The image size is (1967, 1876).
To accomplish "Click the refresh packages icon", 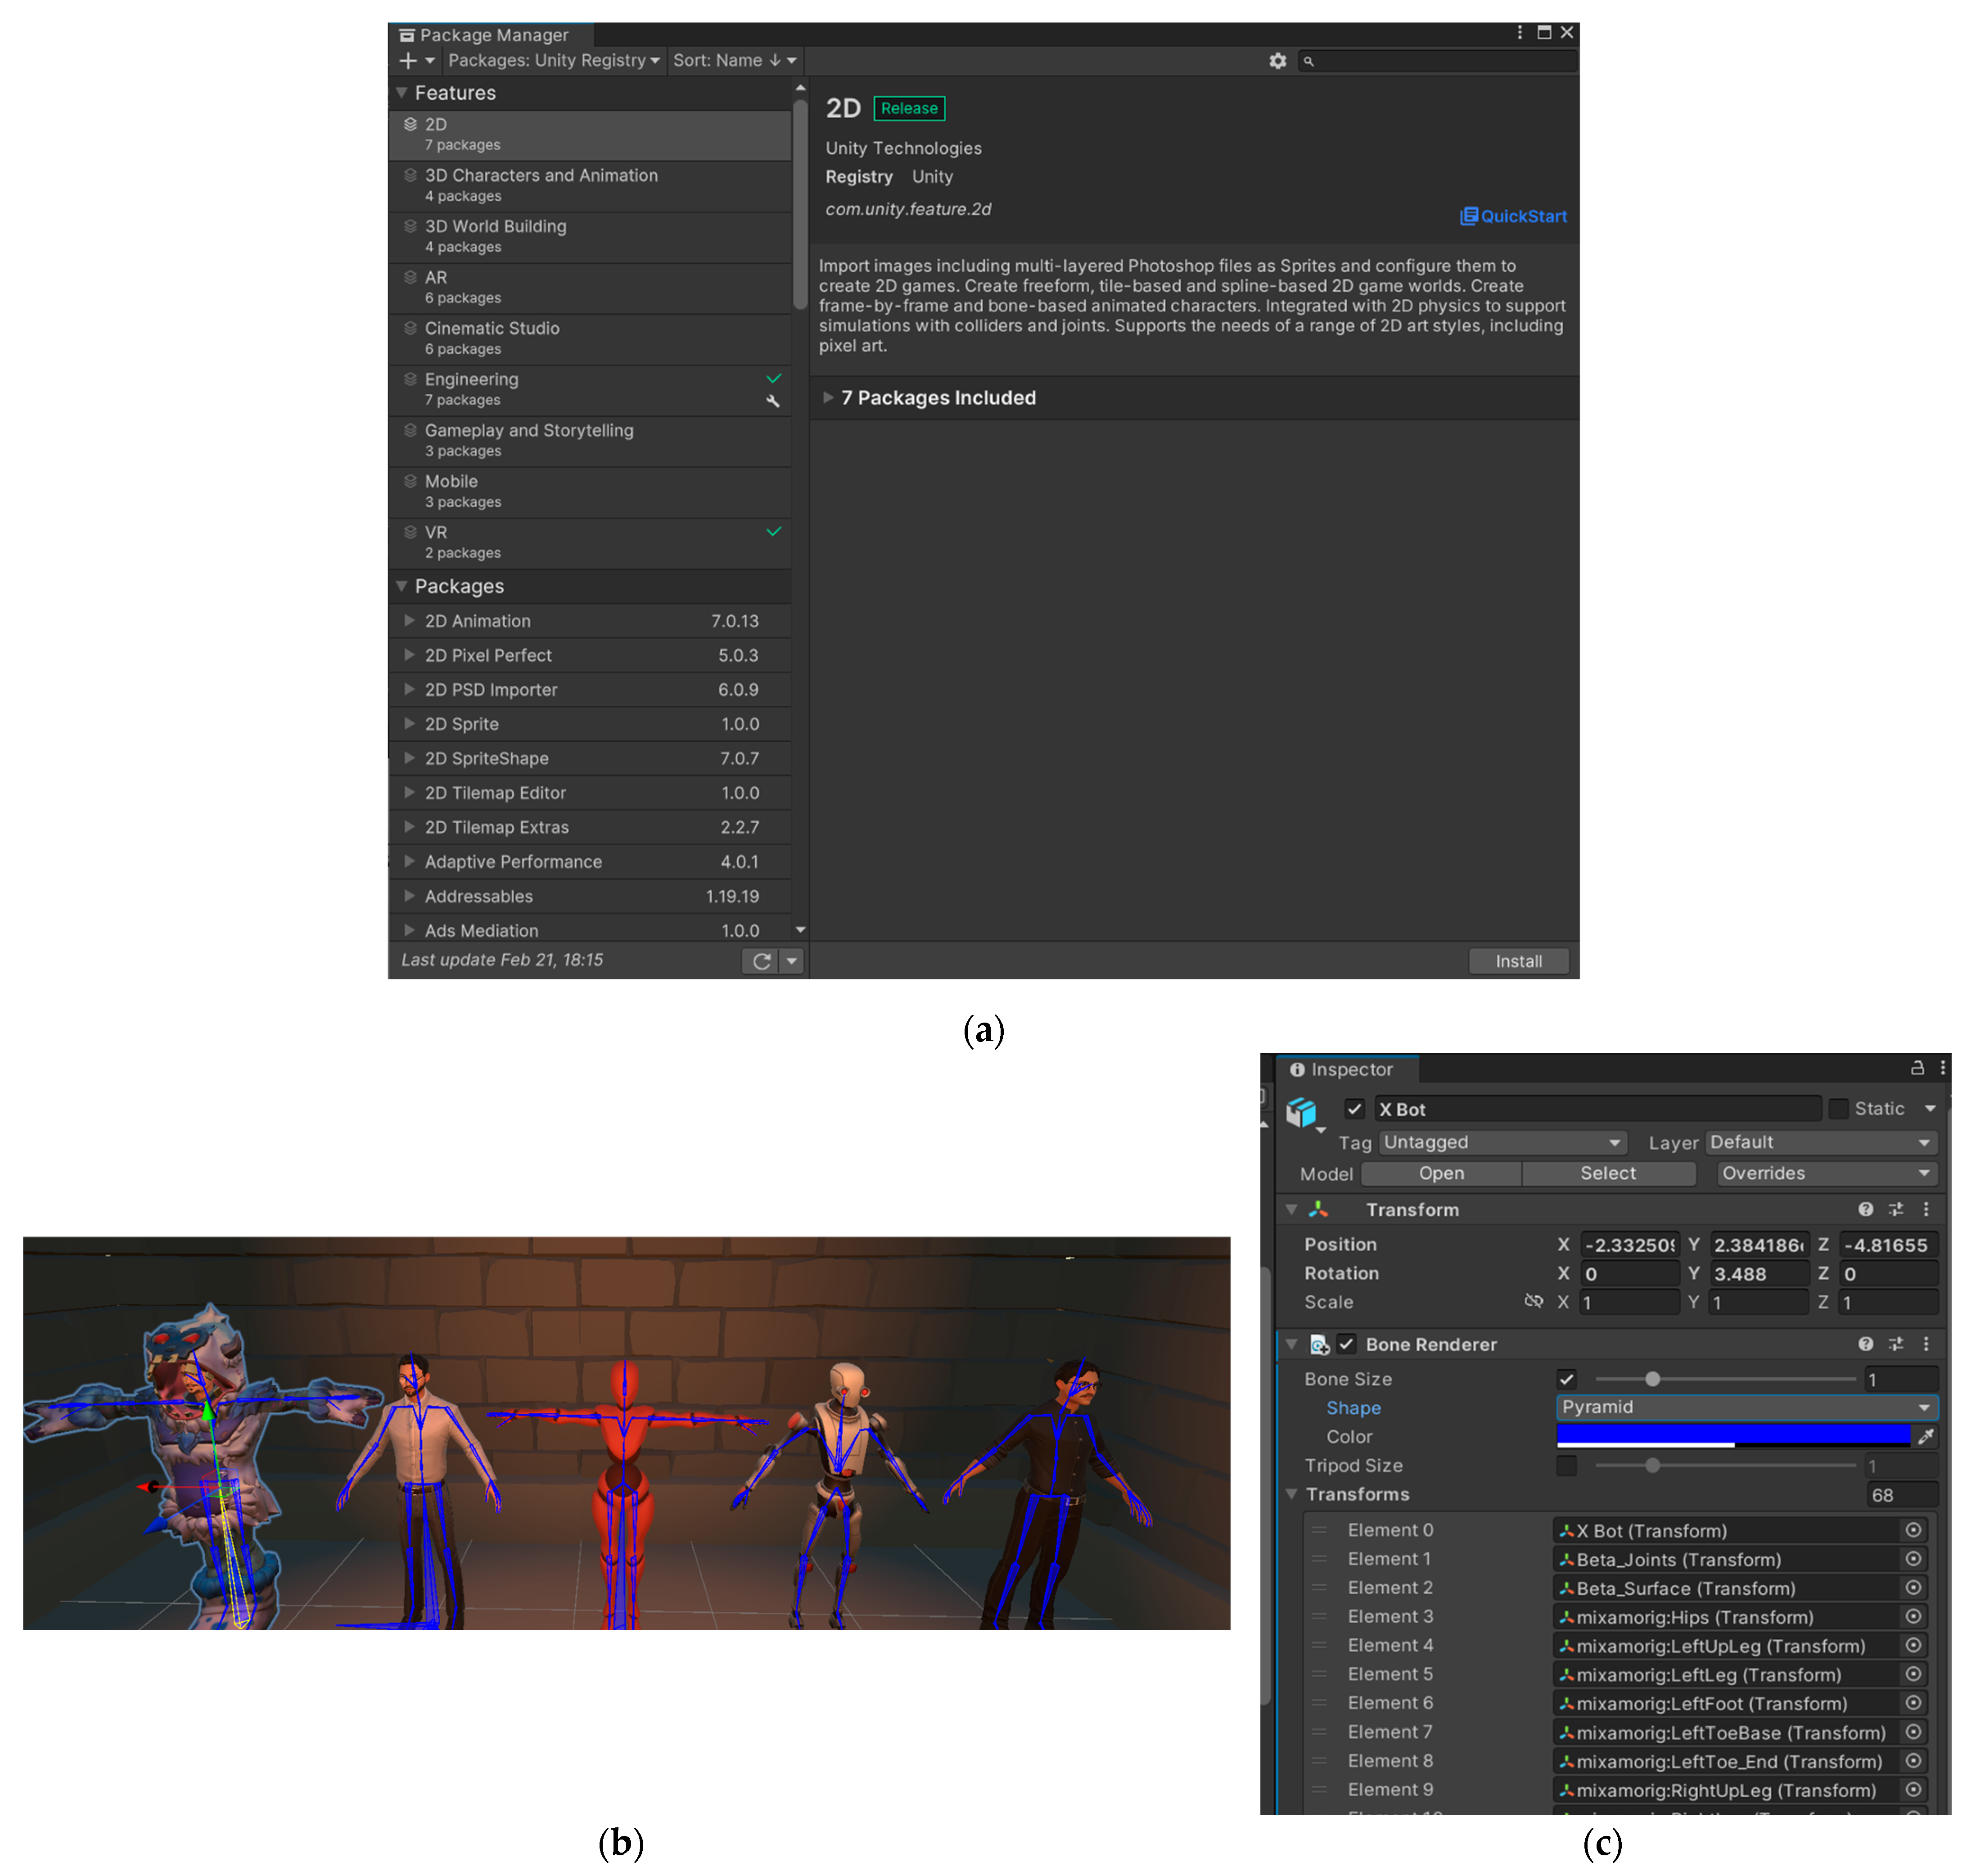I will [x=761, y=961].
